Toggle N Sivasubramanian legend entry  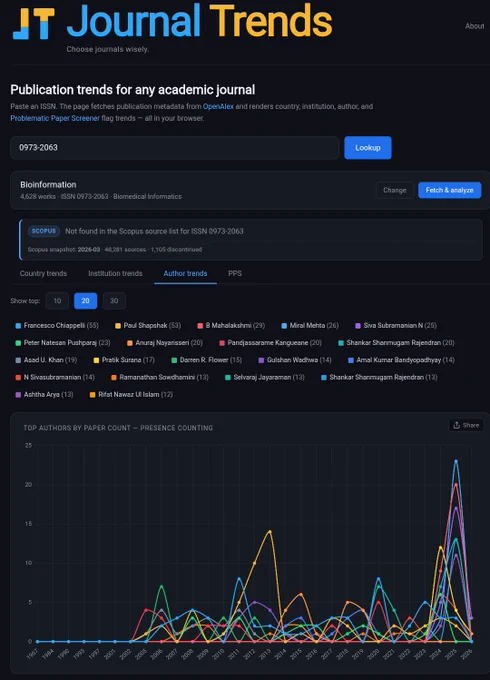(55, 377)
